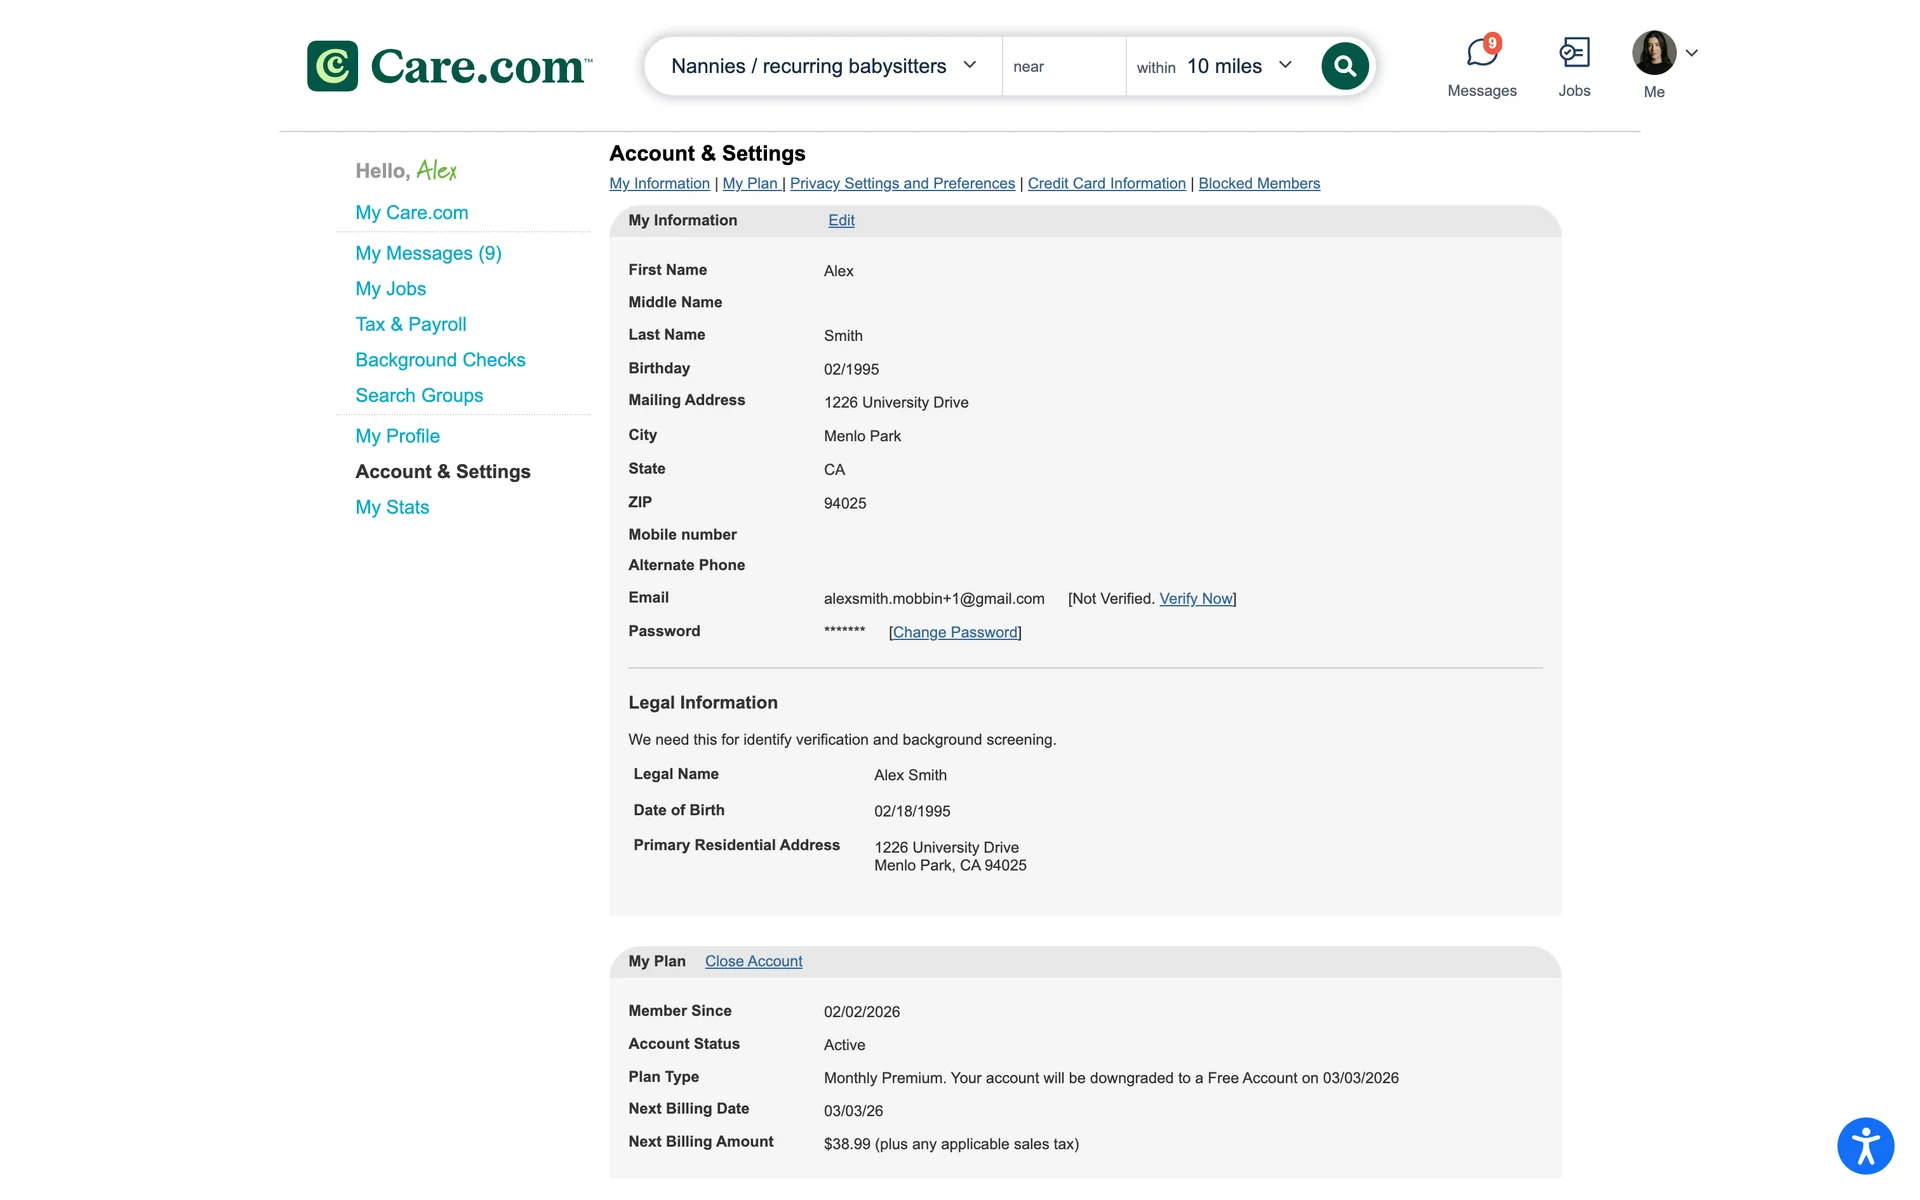Viewport: 1920px width, 1200px height.
Task: Expand the within 10 miles dropdown
Action: click(x=1215, y=66)
